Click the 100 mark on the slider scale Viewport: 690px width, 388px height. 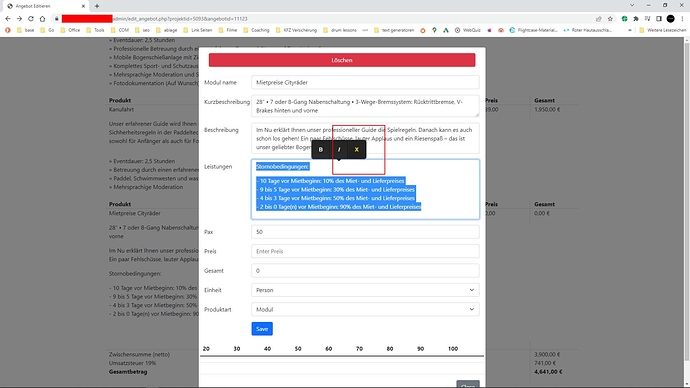coord(453,348)
